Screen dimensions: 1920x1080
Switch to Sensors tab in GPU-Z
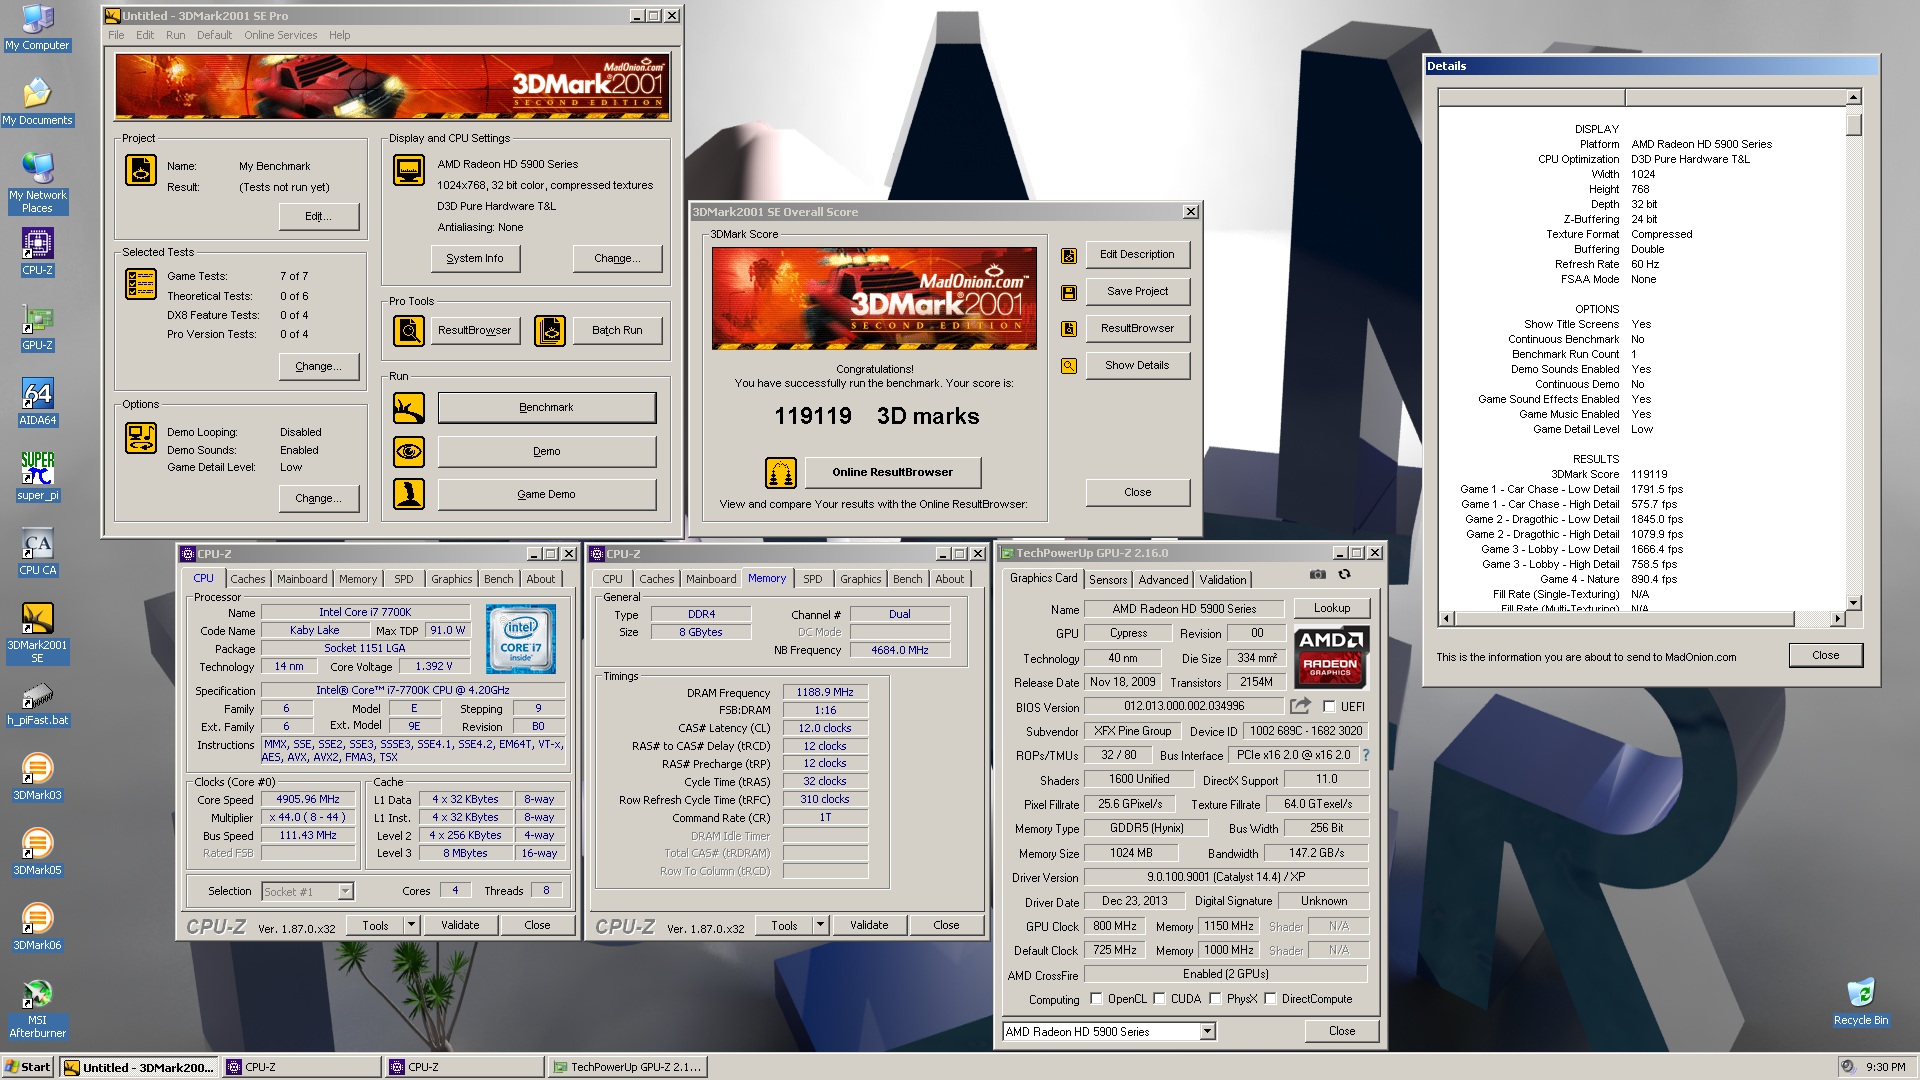(x=1108, y=580)
